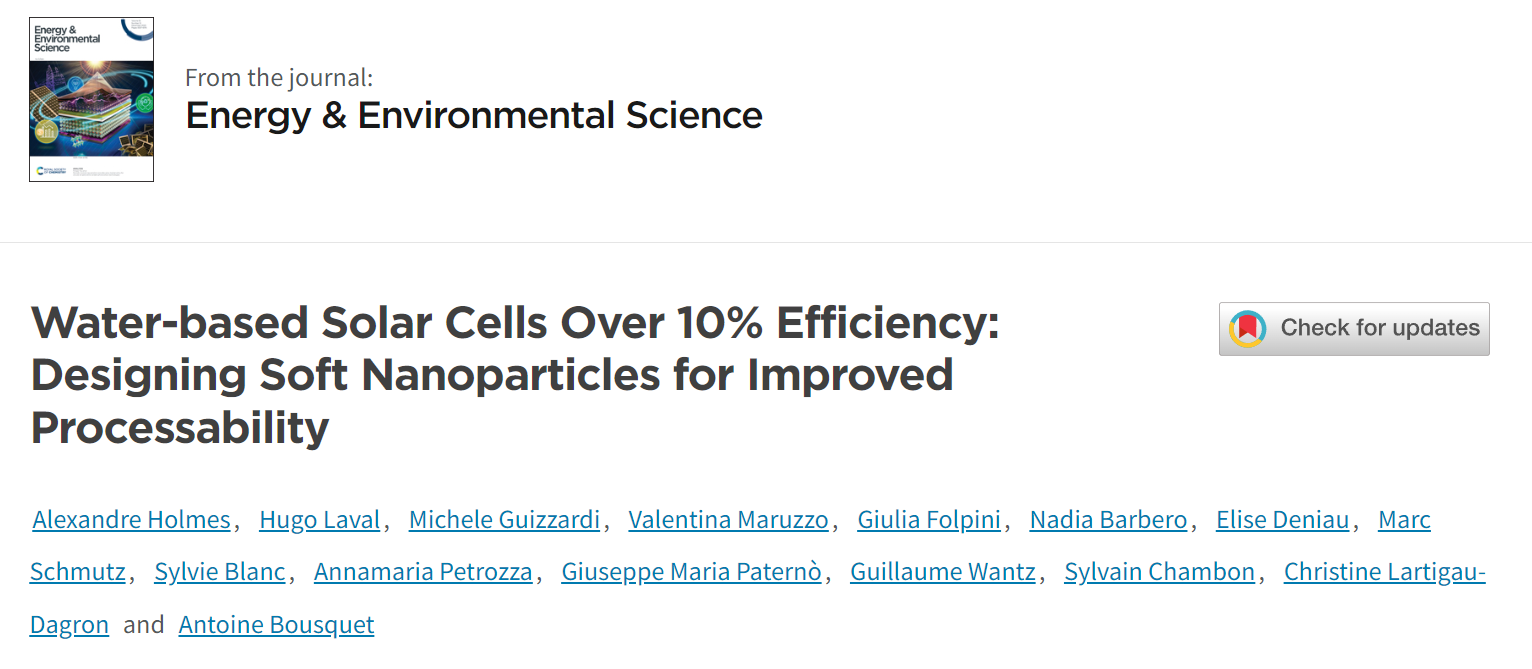Viewport: 1532px width, 669px height.
Task: Open Annamaria Petrozza author link
Action: [x=423, y=572]
